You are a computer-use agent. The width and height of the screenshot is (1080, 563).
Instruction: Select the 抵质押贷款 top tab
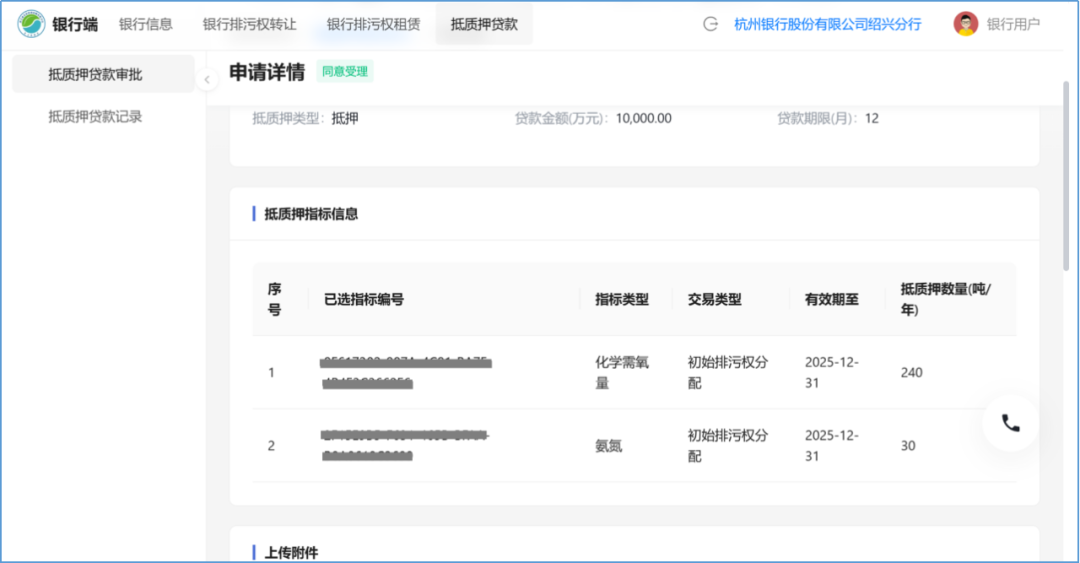(484, 24)
